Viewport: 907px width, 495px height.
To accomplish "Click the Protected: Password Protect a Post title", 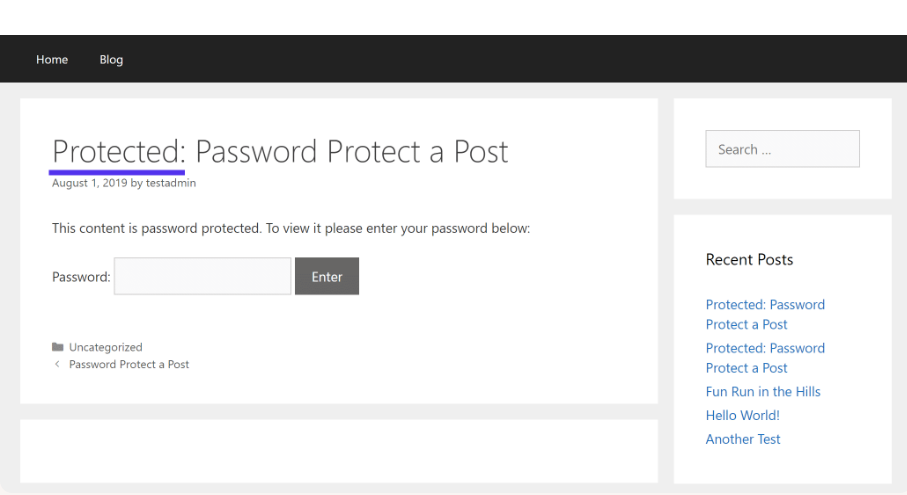I will click(280, 152).
